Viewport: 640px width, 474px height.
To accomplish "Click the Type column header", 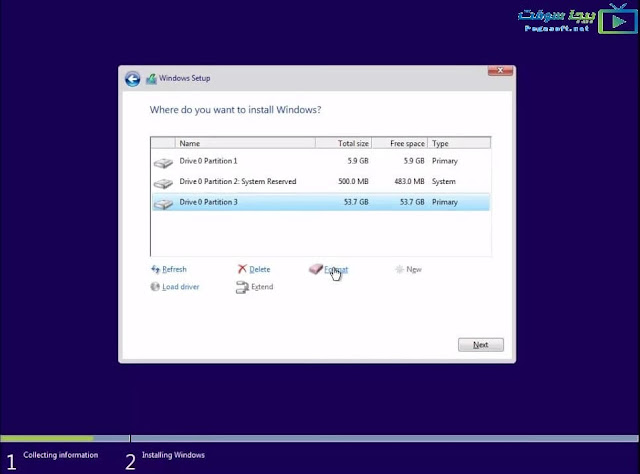I will coord(459,143).
